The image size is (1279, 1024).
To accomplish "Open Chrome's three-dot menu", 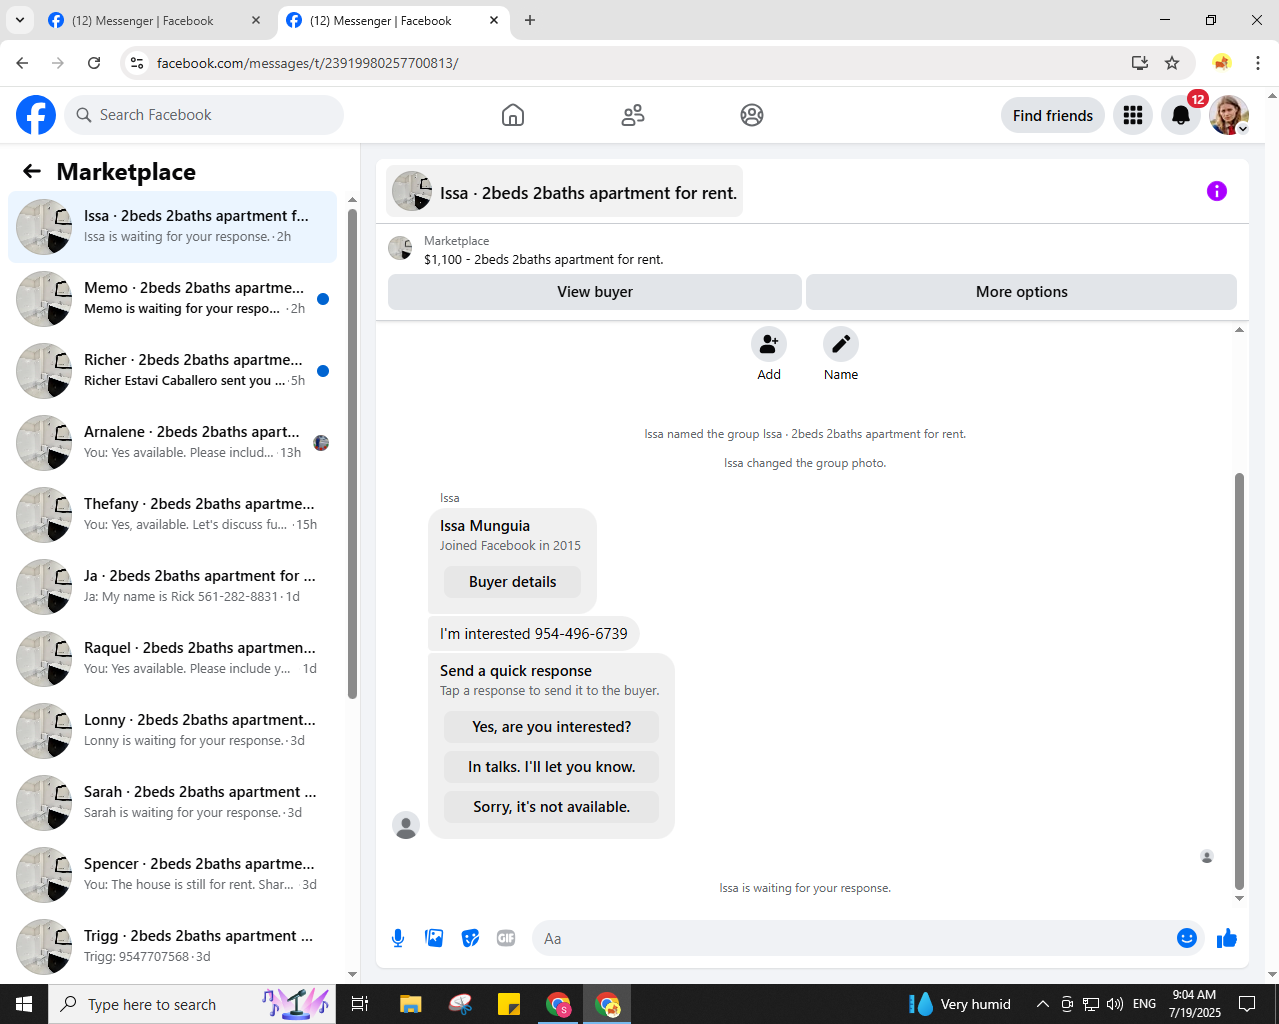I will [1257, 63].
